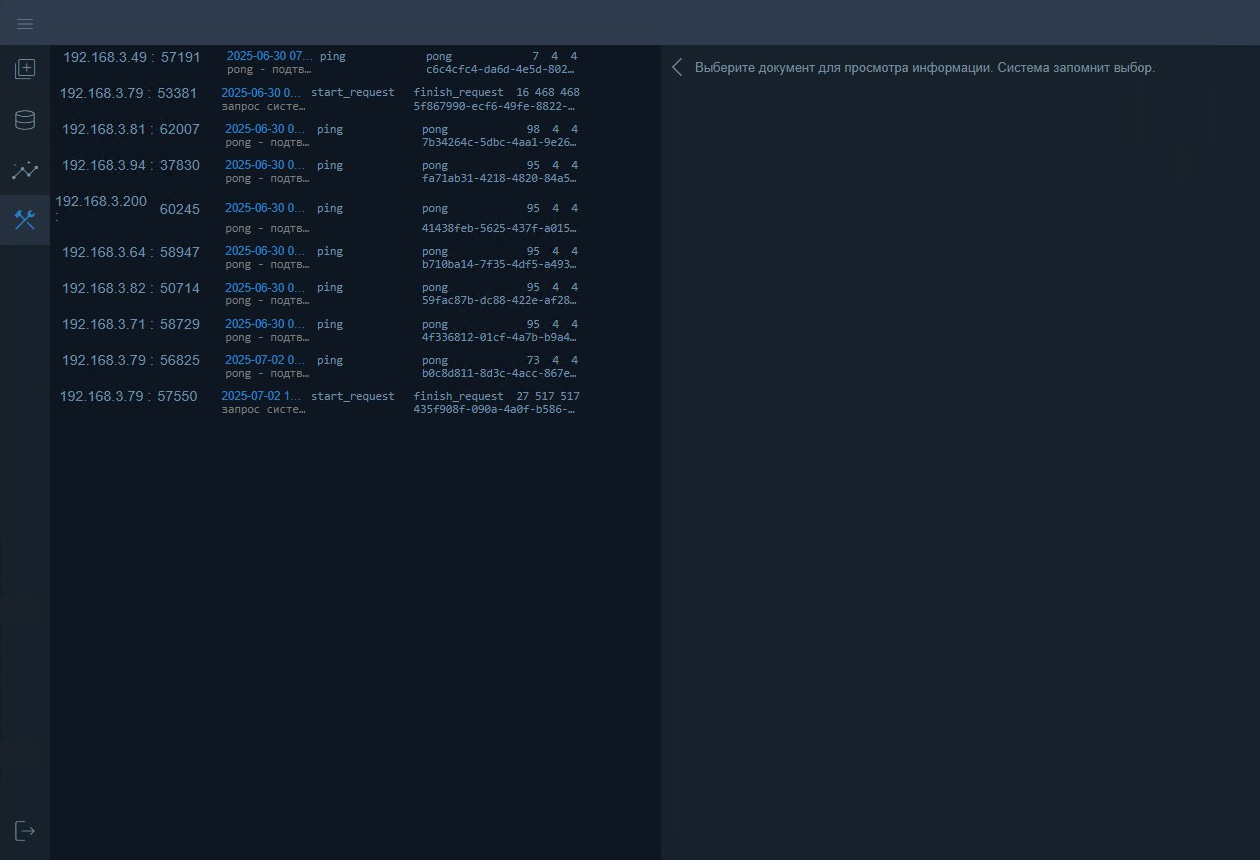Select the 192.168.3.64 : 58947 entry
This screenshot has width=1260, height=860.
coord(131,252)
